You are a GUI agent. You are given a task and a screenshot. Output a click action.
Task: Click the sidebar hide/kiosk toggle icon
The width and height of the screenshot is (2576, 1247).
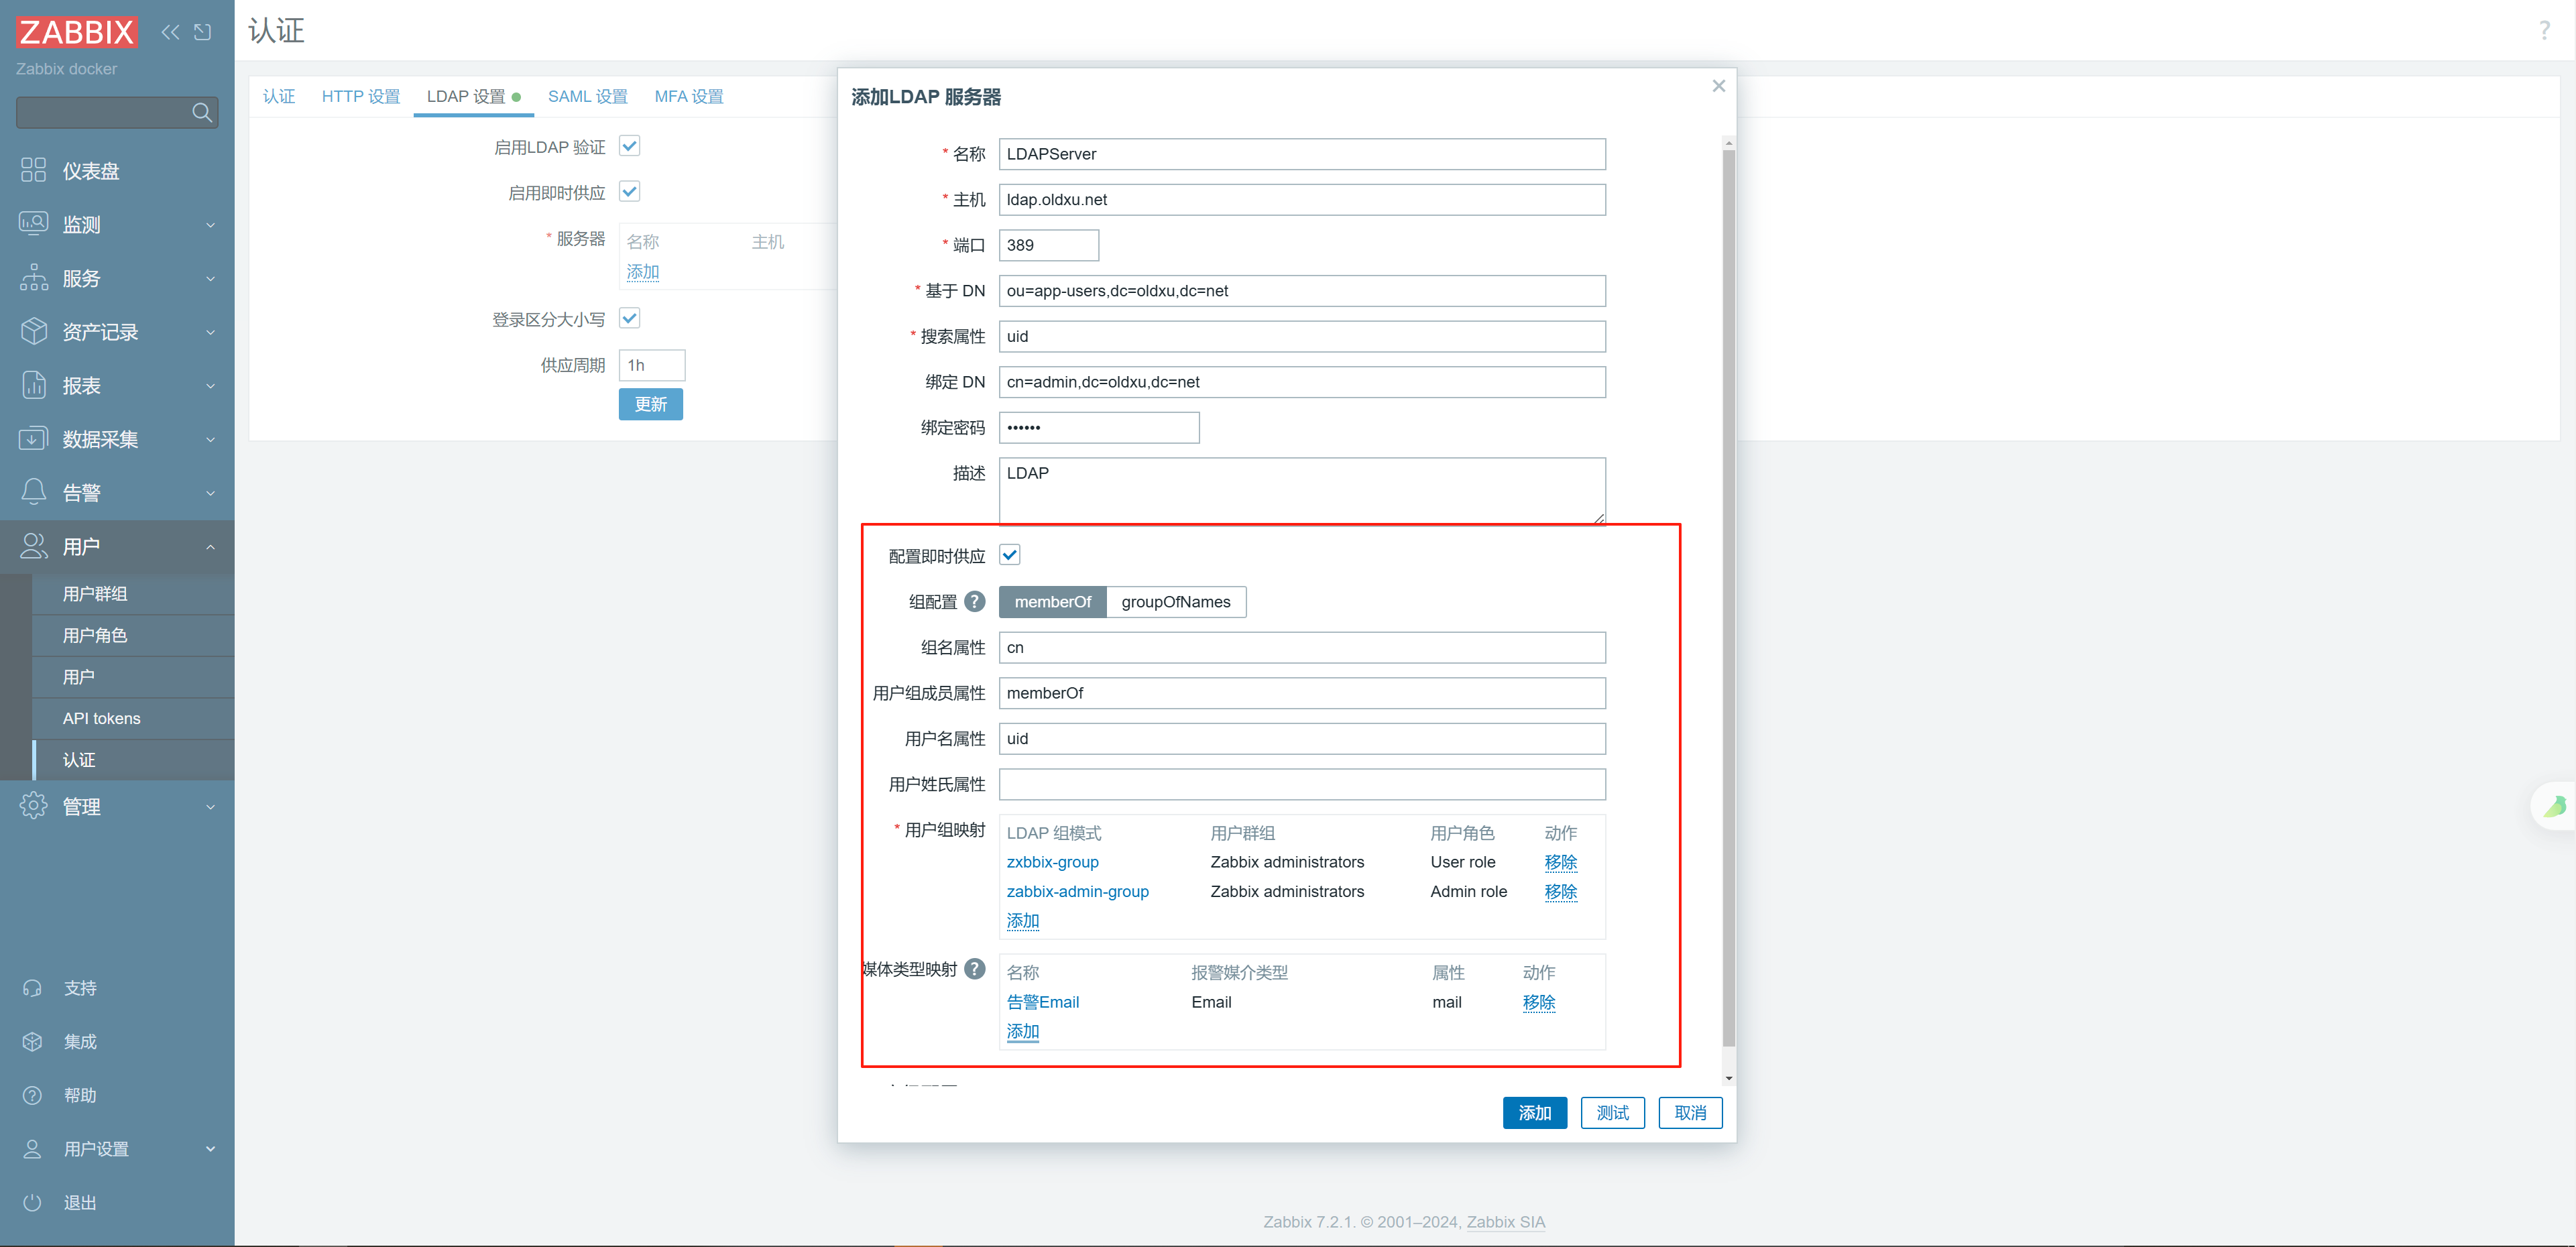203,32
